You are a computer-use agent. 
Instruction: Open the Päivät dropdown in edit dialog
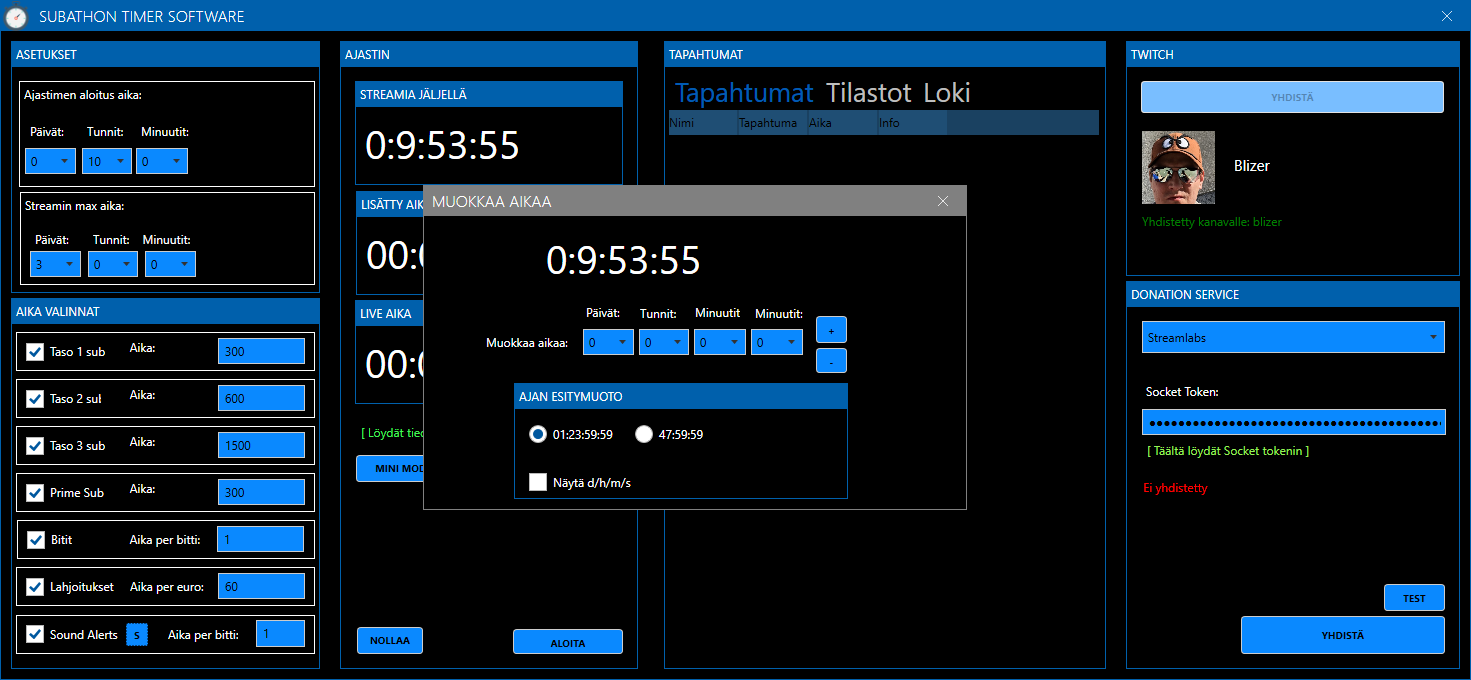[608, 343]
